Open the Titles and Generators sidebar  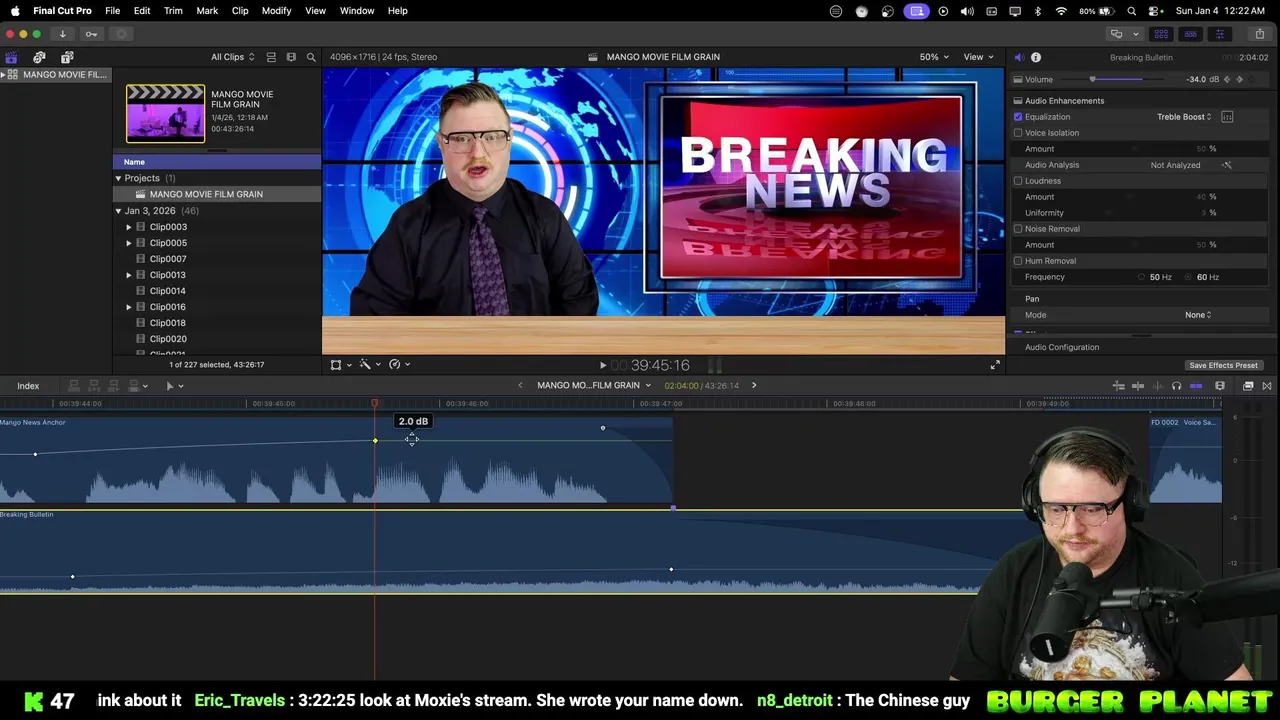point(67,57)
